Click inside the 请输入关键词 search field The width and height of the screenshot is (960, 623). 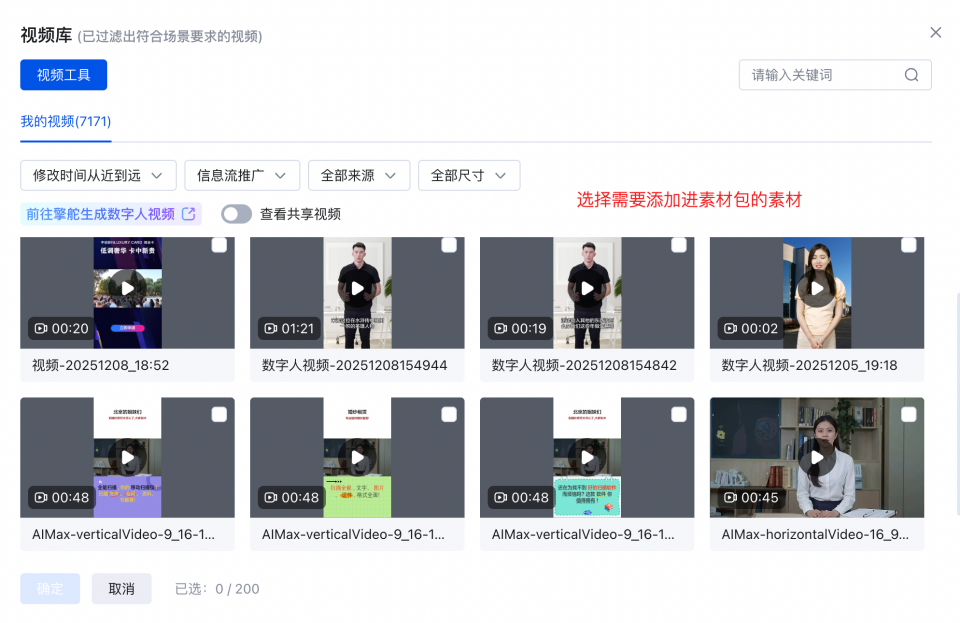pyautogui.click(x=820, y=74)
